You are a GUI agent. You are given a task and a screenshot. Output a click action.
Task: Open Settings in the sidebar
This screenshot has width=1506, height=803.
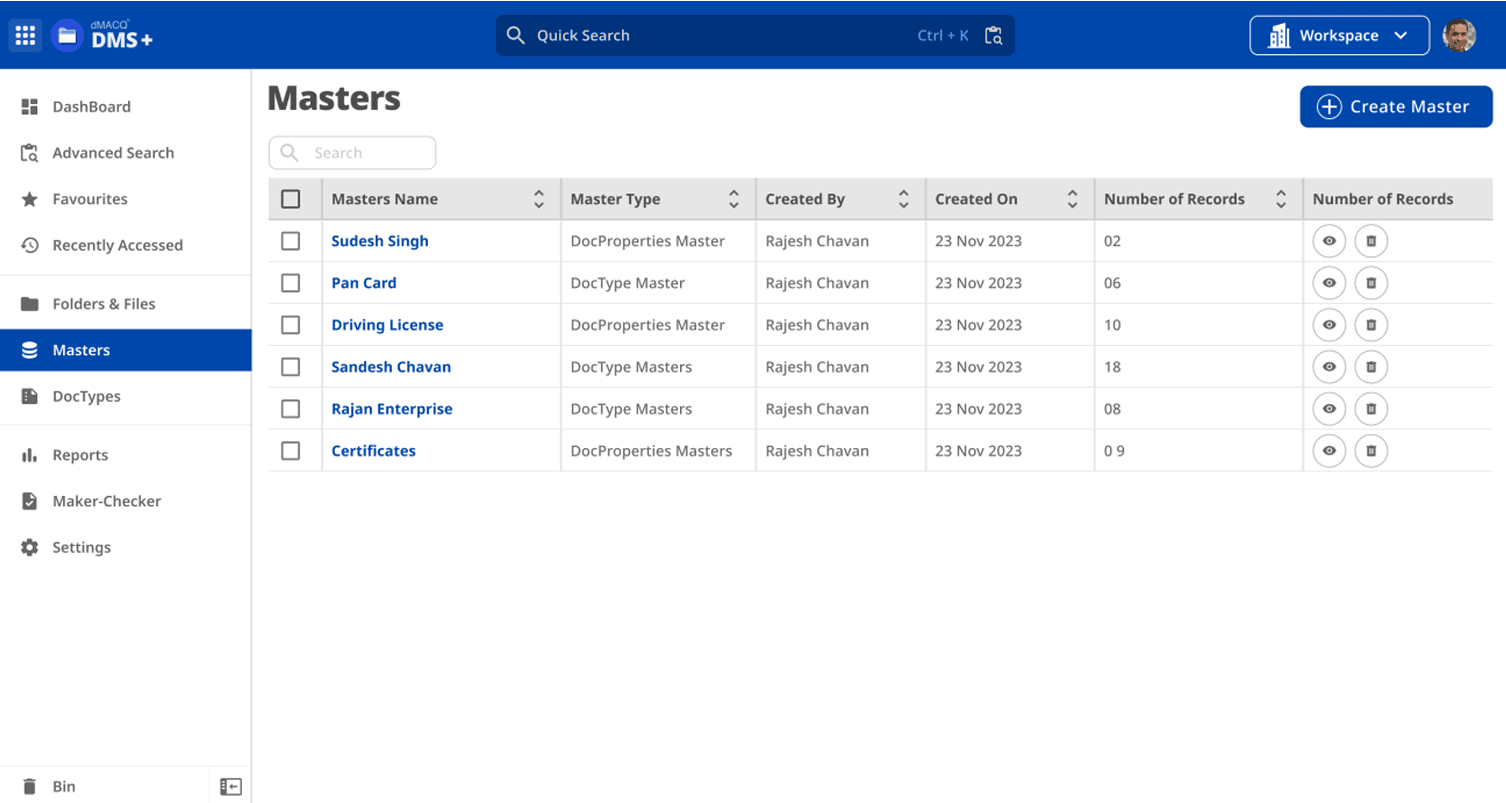coord(126,547)
